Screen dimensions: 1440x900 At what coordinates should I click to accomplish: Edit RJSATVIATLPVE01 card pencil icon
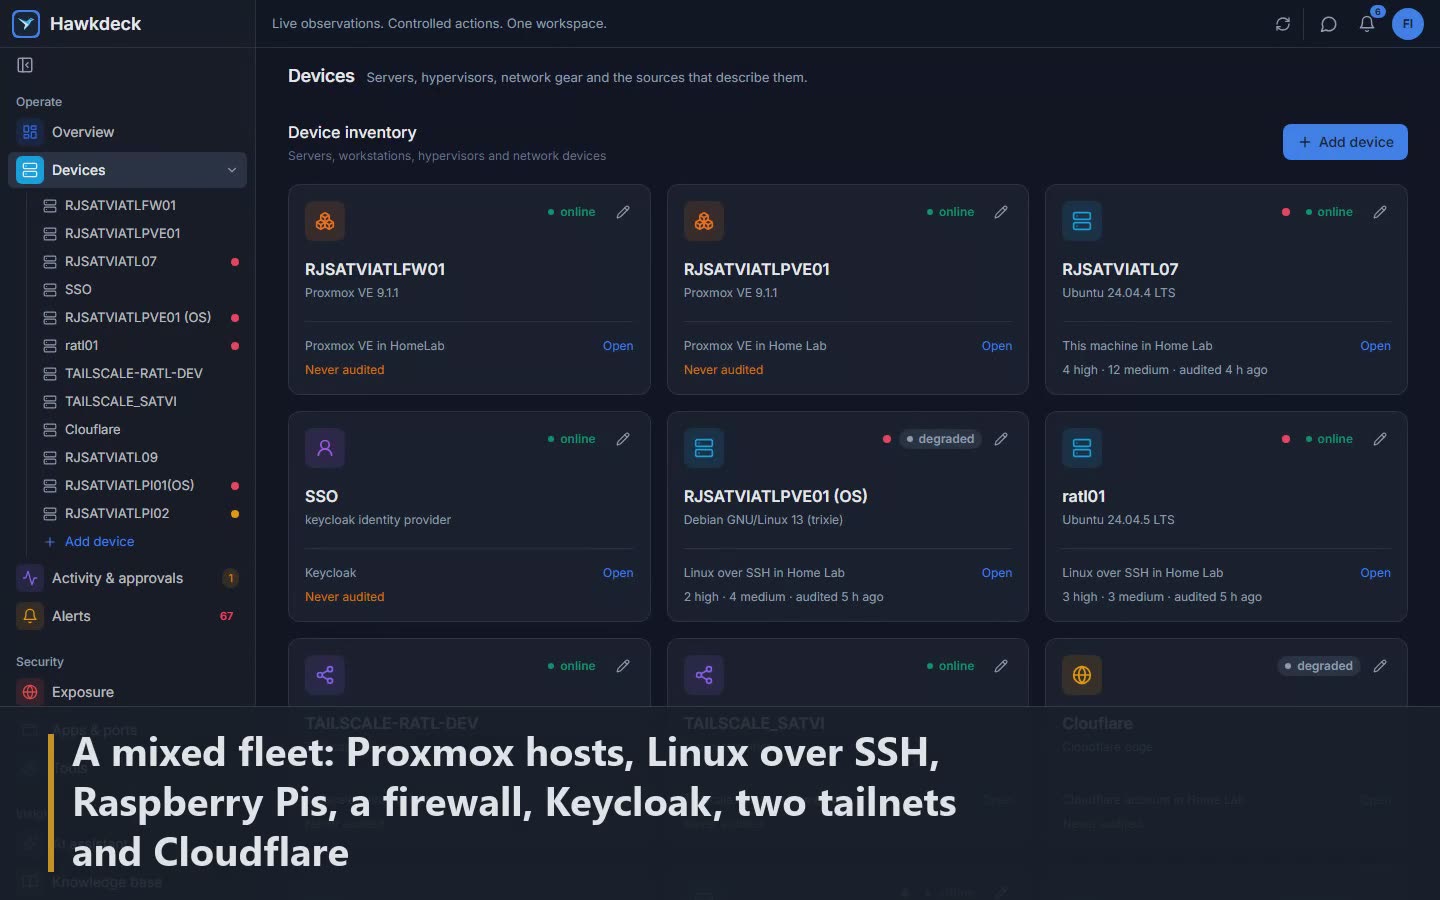pos(1001,212)
